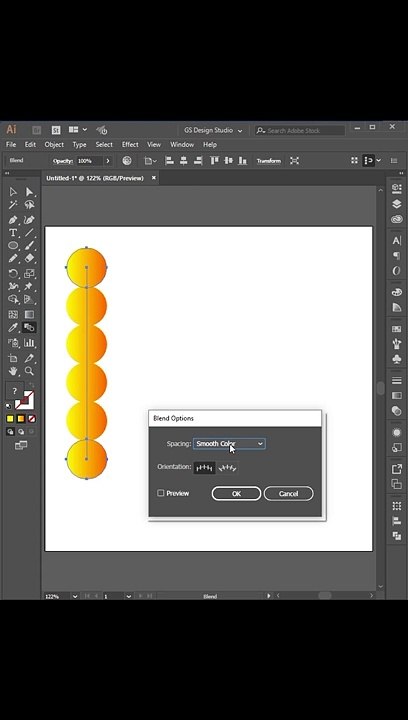408x720 pixels.
Task: Activate Draw Behind mode
Action: click(21, 432)
